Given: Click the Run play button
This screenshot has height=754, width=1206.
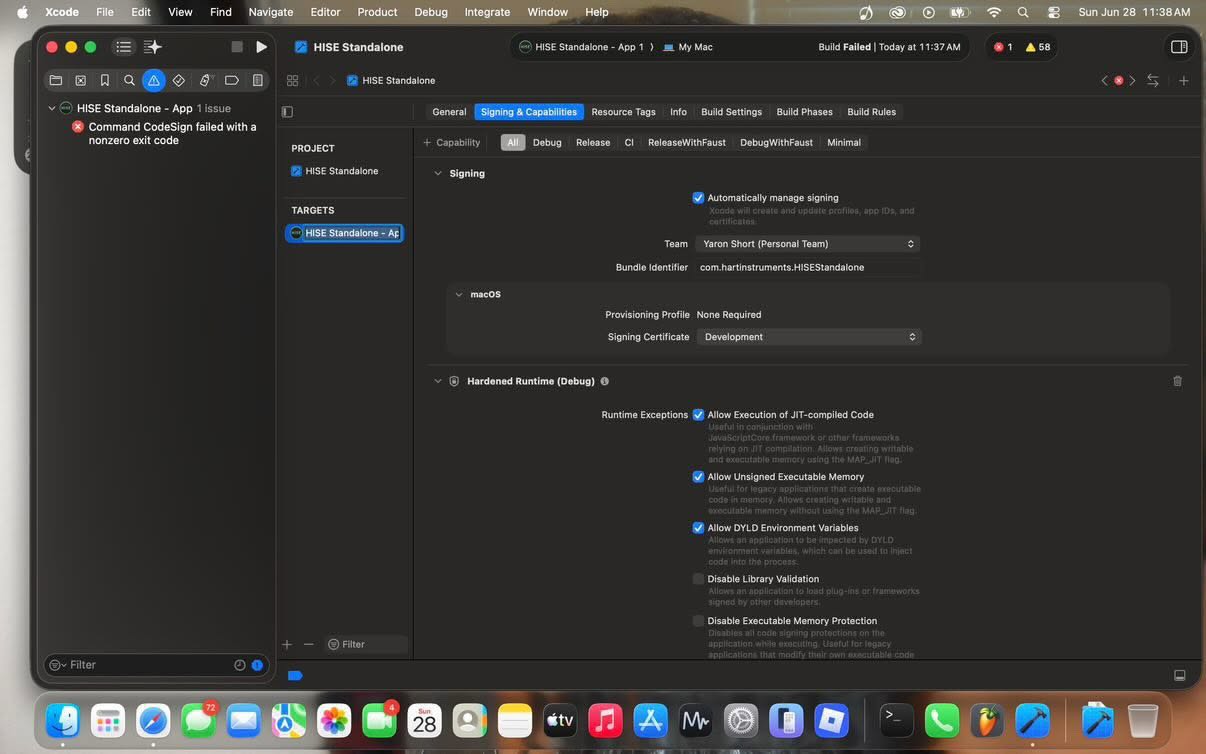Looking at the screenshot, I should [261, 47].
